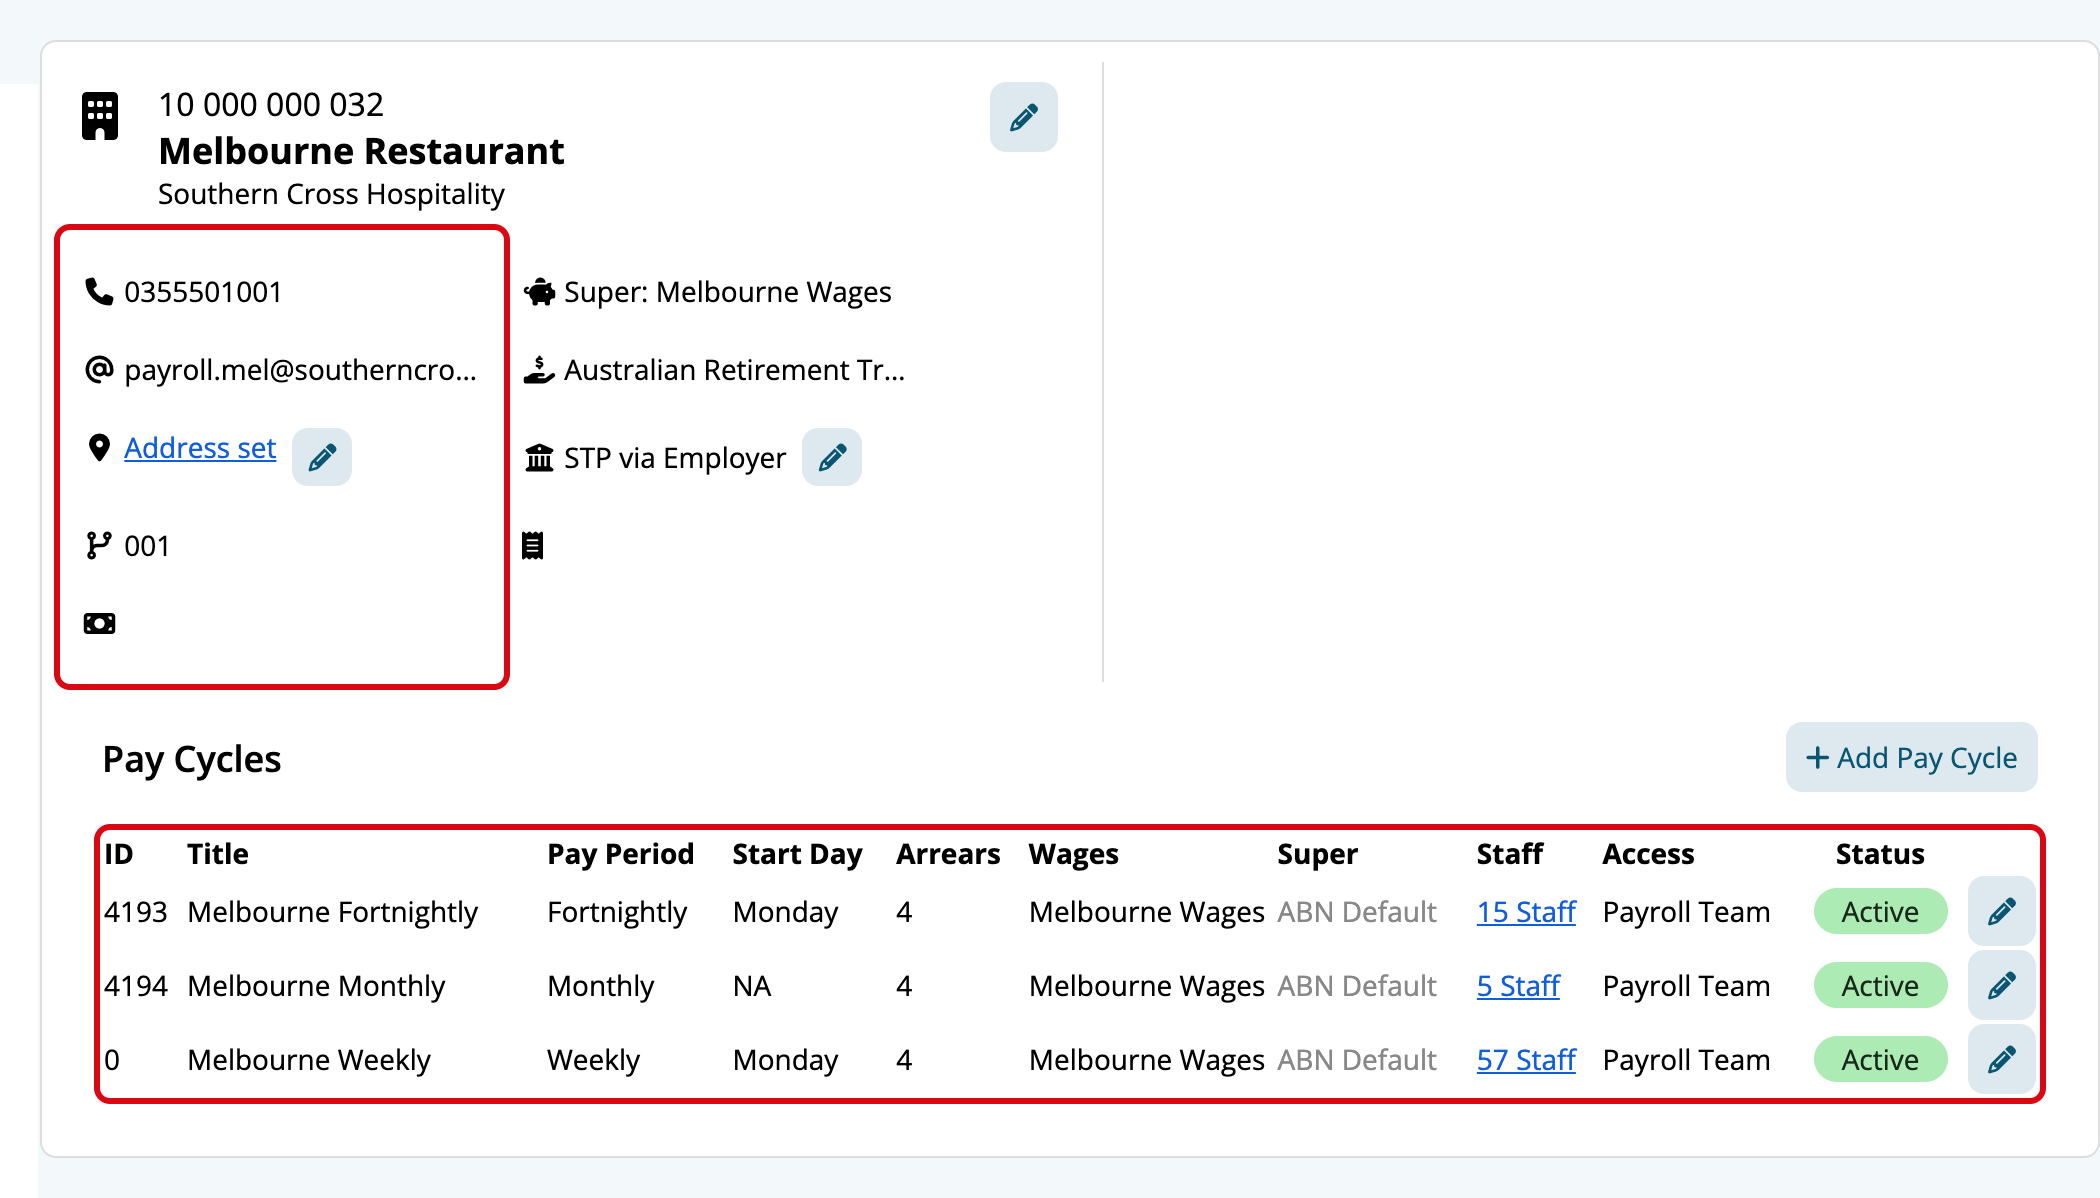Open the 5 Staff link
The height and width of the screenshot is (1198, 2100).
tap(1518, 985)
